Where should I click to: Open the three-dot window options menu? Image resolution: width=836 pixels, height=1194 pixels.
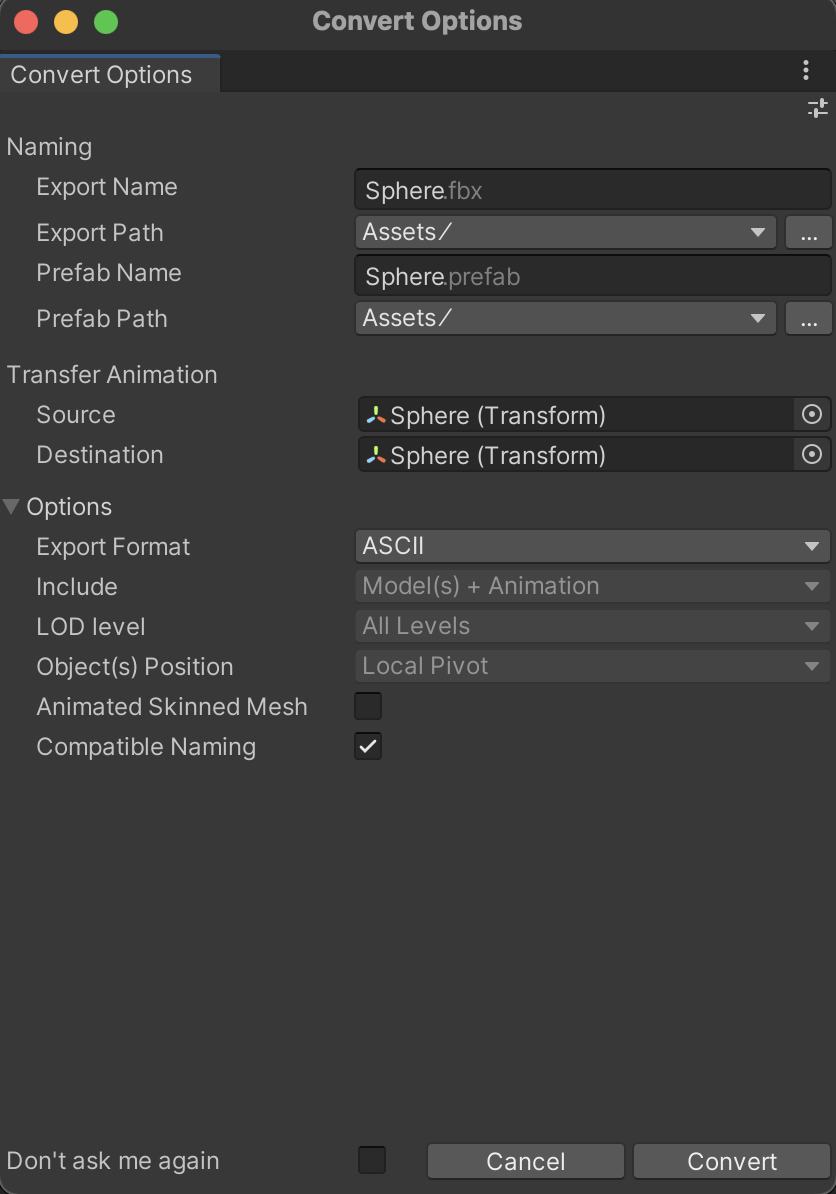point(806,71)
